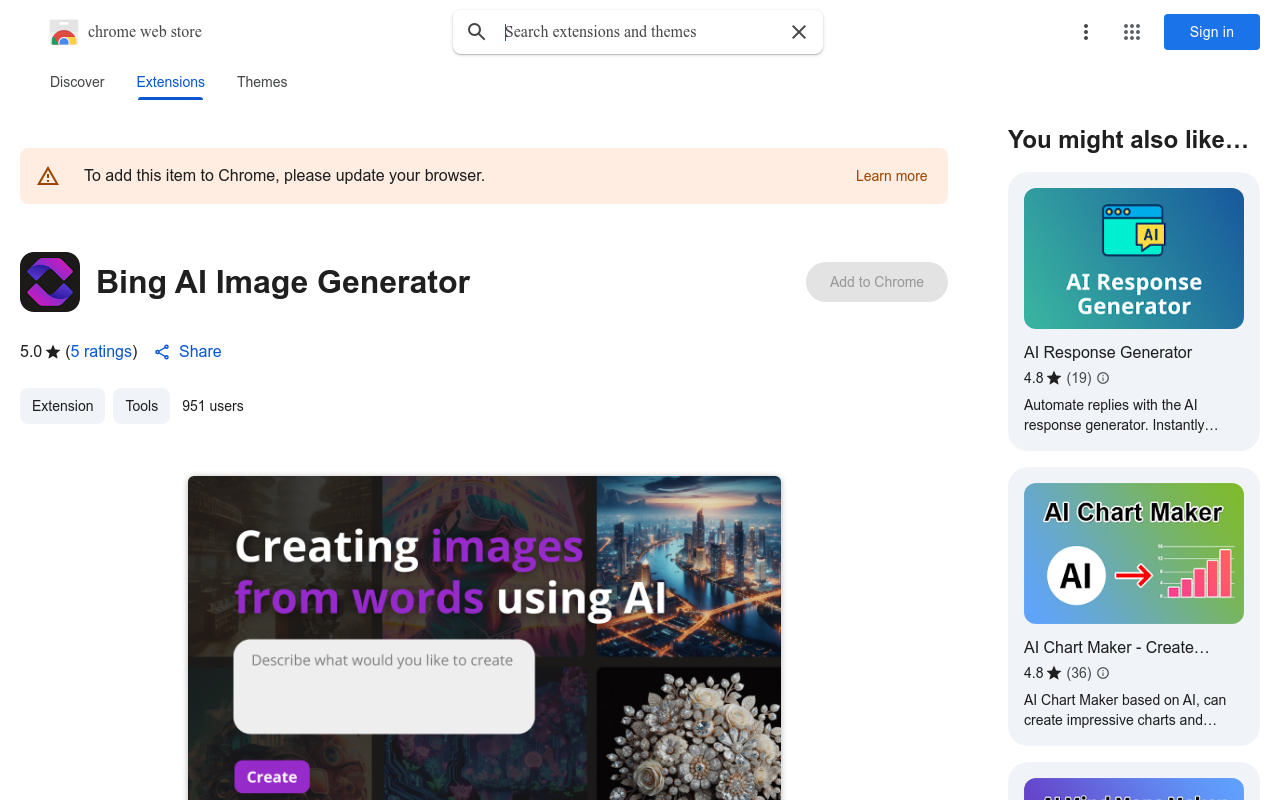Click the 951 users text
The image size is (1280, 800).
(213, 406)
